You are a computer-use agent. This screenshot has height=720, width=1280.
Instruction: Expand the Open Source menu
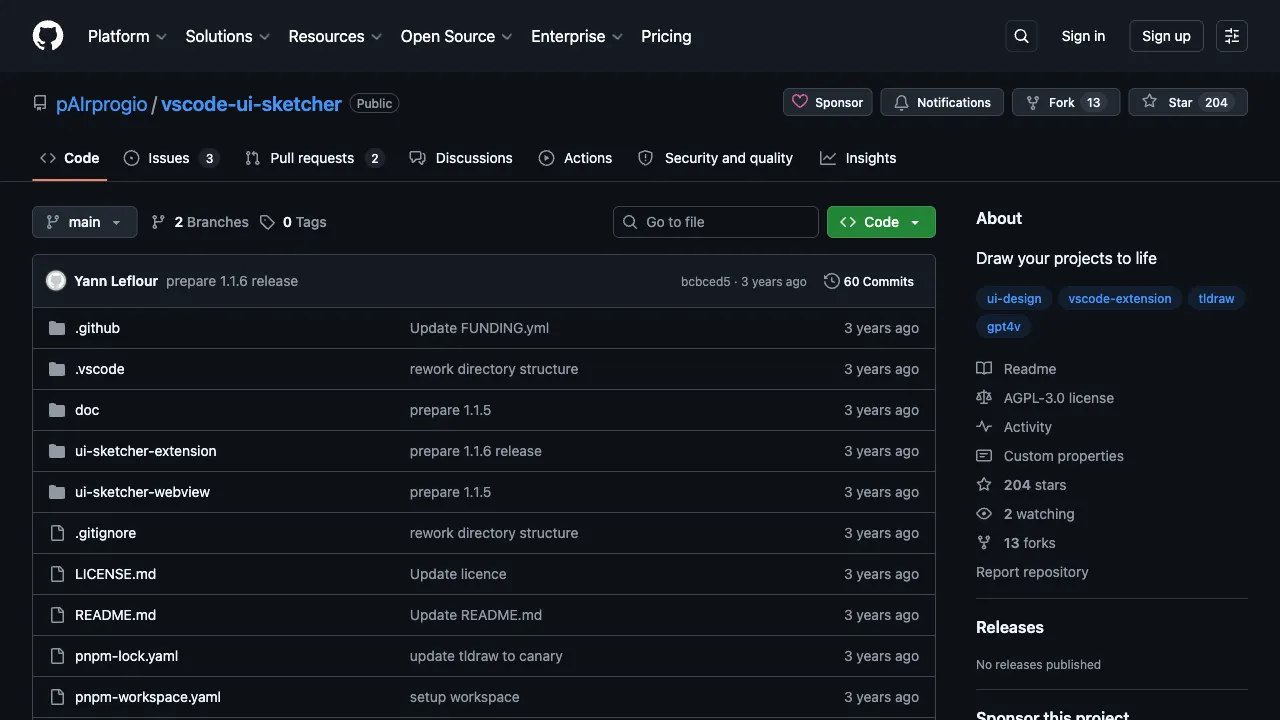coord(456,36)
